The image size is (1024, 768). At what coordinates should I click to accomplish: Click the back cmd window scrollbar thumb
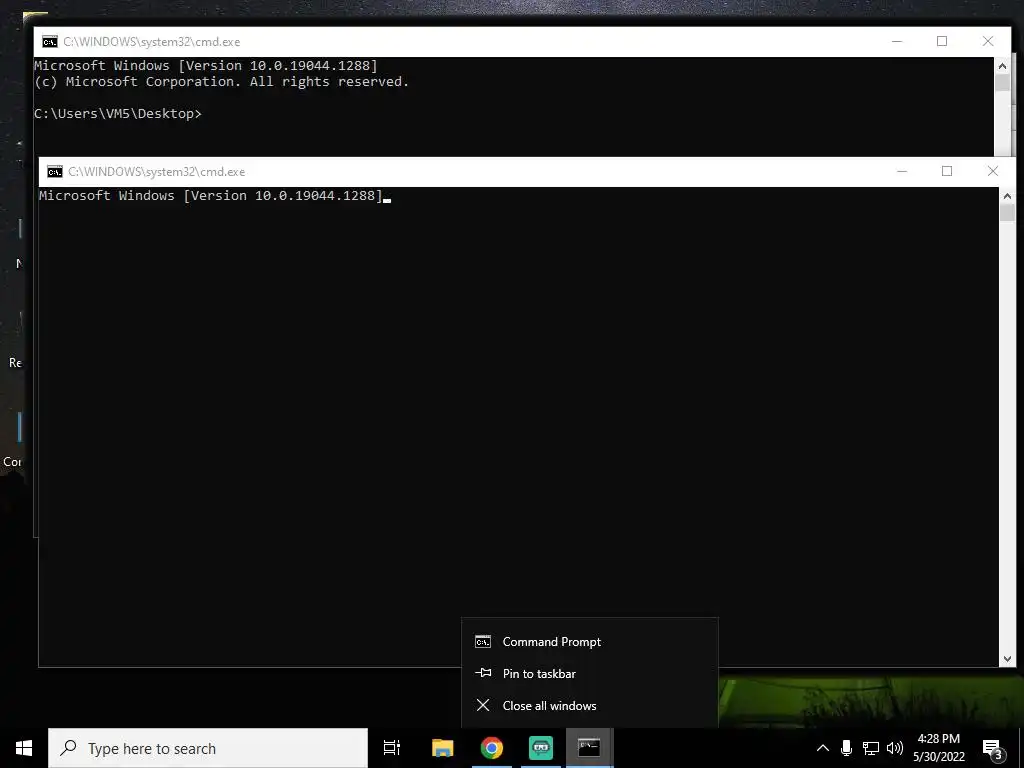tap(1002, 83)
